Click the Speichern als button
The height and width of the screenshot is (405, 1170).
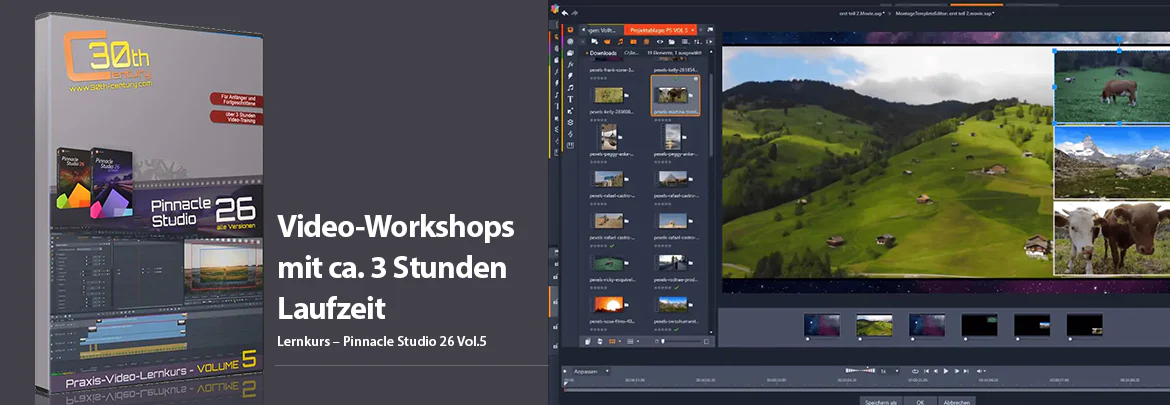point(880,401)
